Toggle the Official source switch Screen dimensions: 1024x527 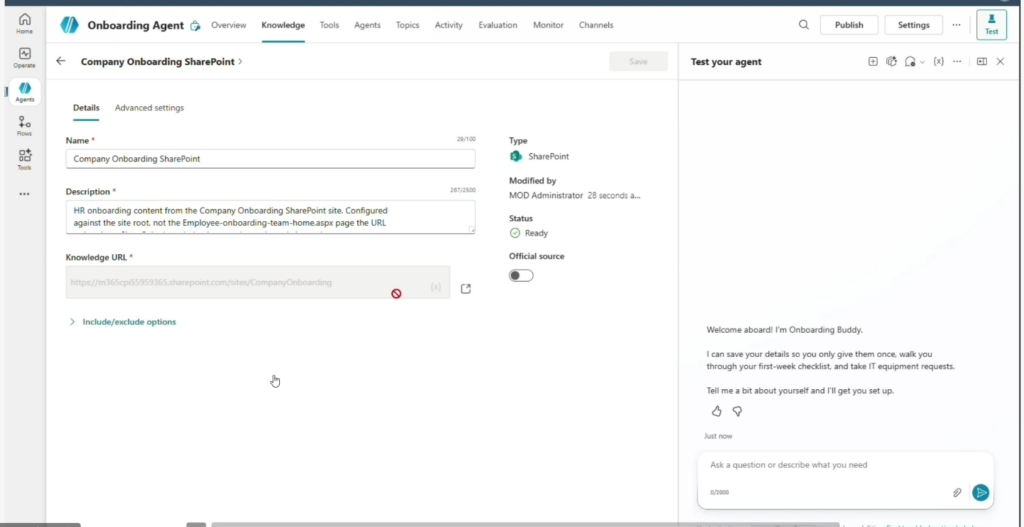click(521, 276)
